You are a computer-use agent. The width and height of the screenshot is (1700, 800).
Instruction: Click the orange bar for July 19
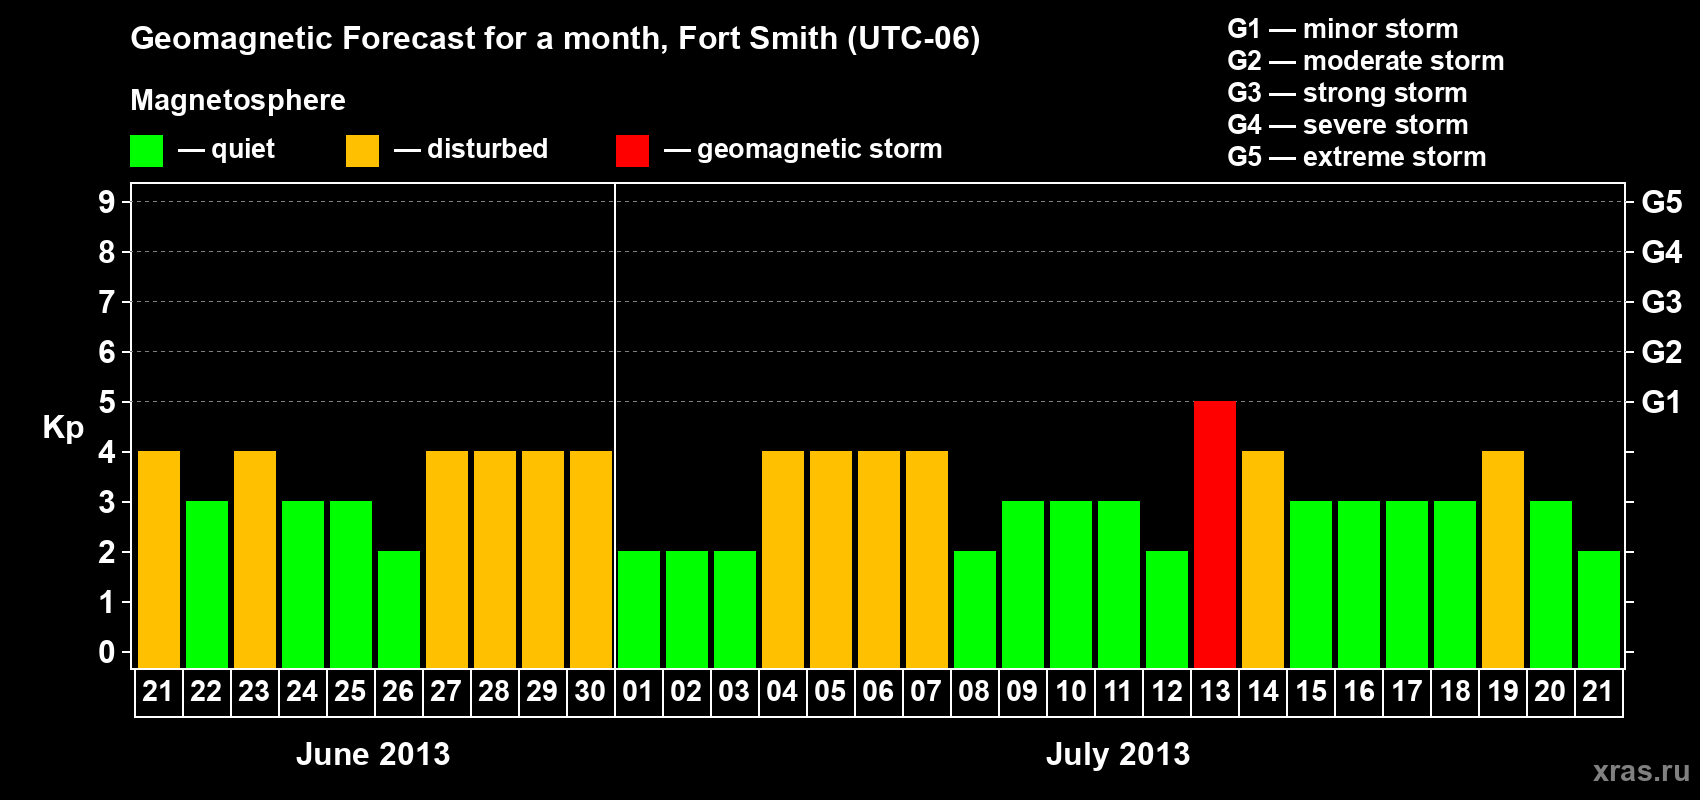click(1503, 559)
